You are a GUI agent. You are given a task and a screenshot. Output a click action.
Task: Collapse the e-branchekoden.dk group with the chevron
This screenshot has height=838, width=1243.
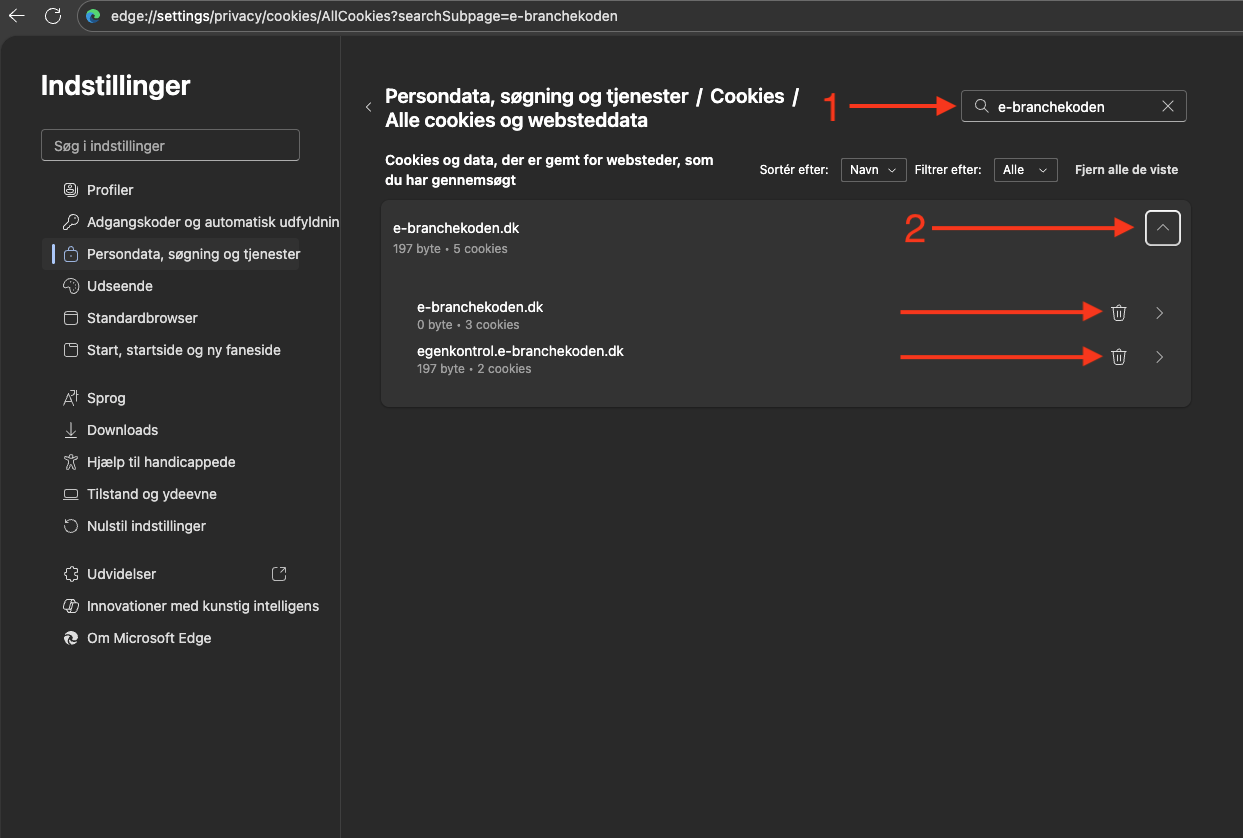pyautogui.click(x=1162, y=228)
